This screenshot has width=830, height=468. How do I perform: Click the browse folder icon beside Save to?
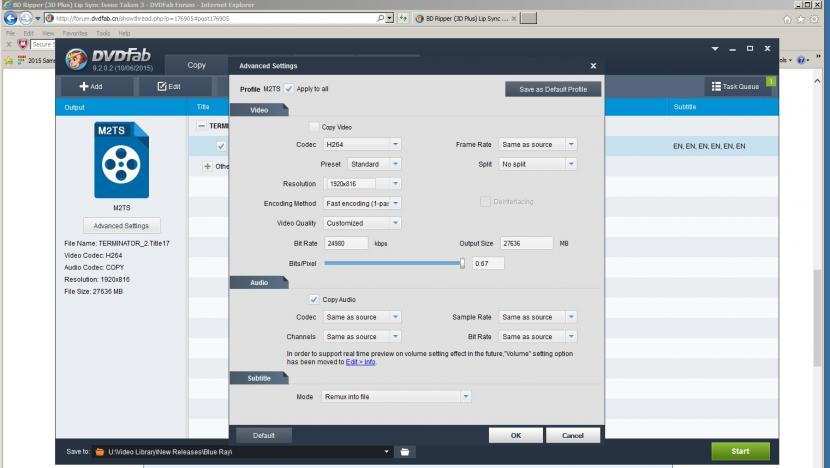(x=405, y=452)
